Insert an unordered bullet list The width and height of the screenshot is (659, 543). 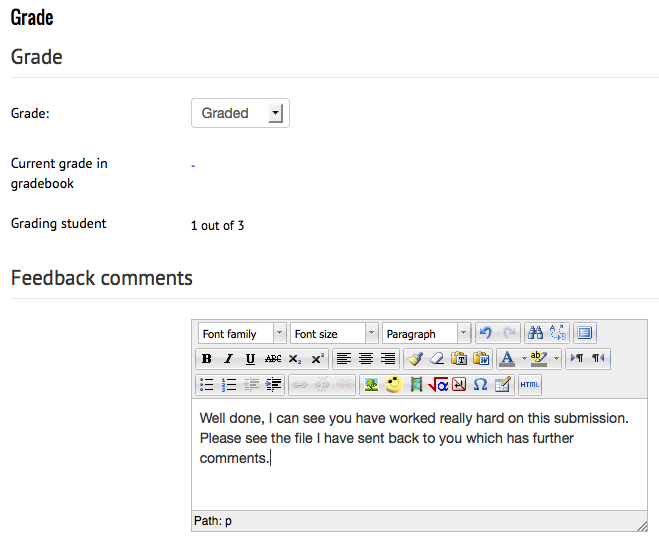click(206, 384)
